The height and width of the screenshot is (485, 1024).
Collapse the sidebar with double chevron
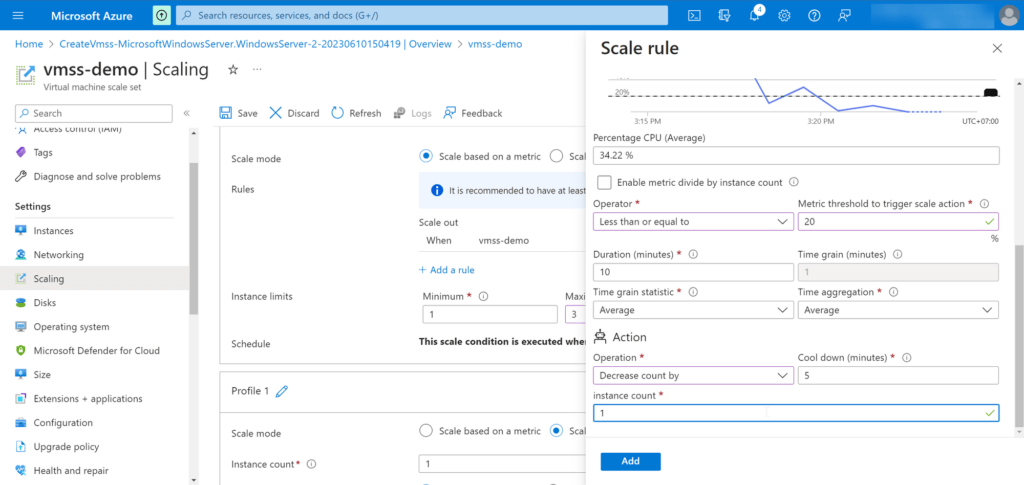tap(186, 113)
